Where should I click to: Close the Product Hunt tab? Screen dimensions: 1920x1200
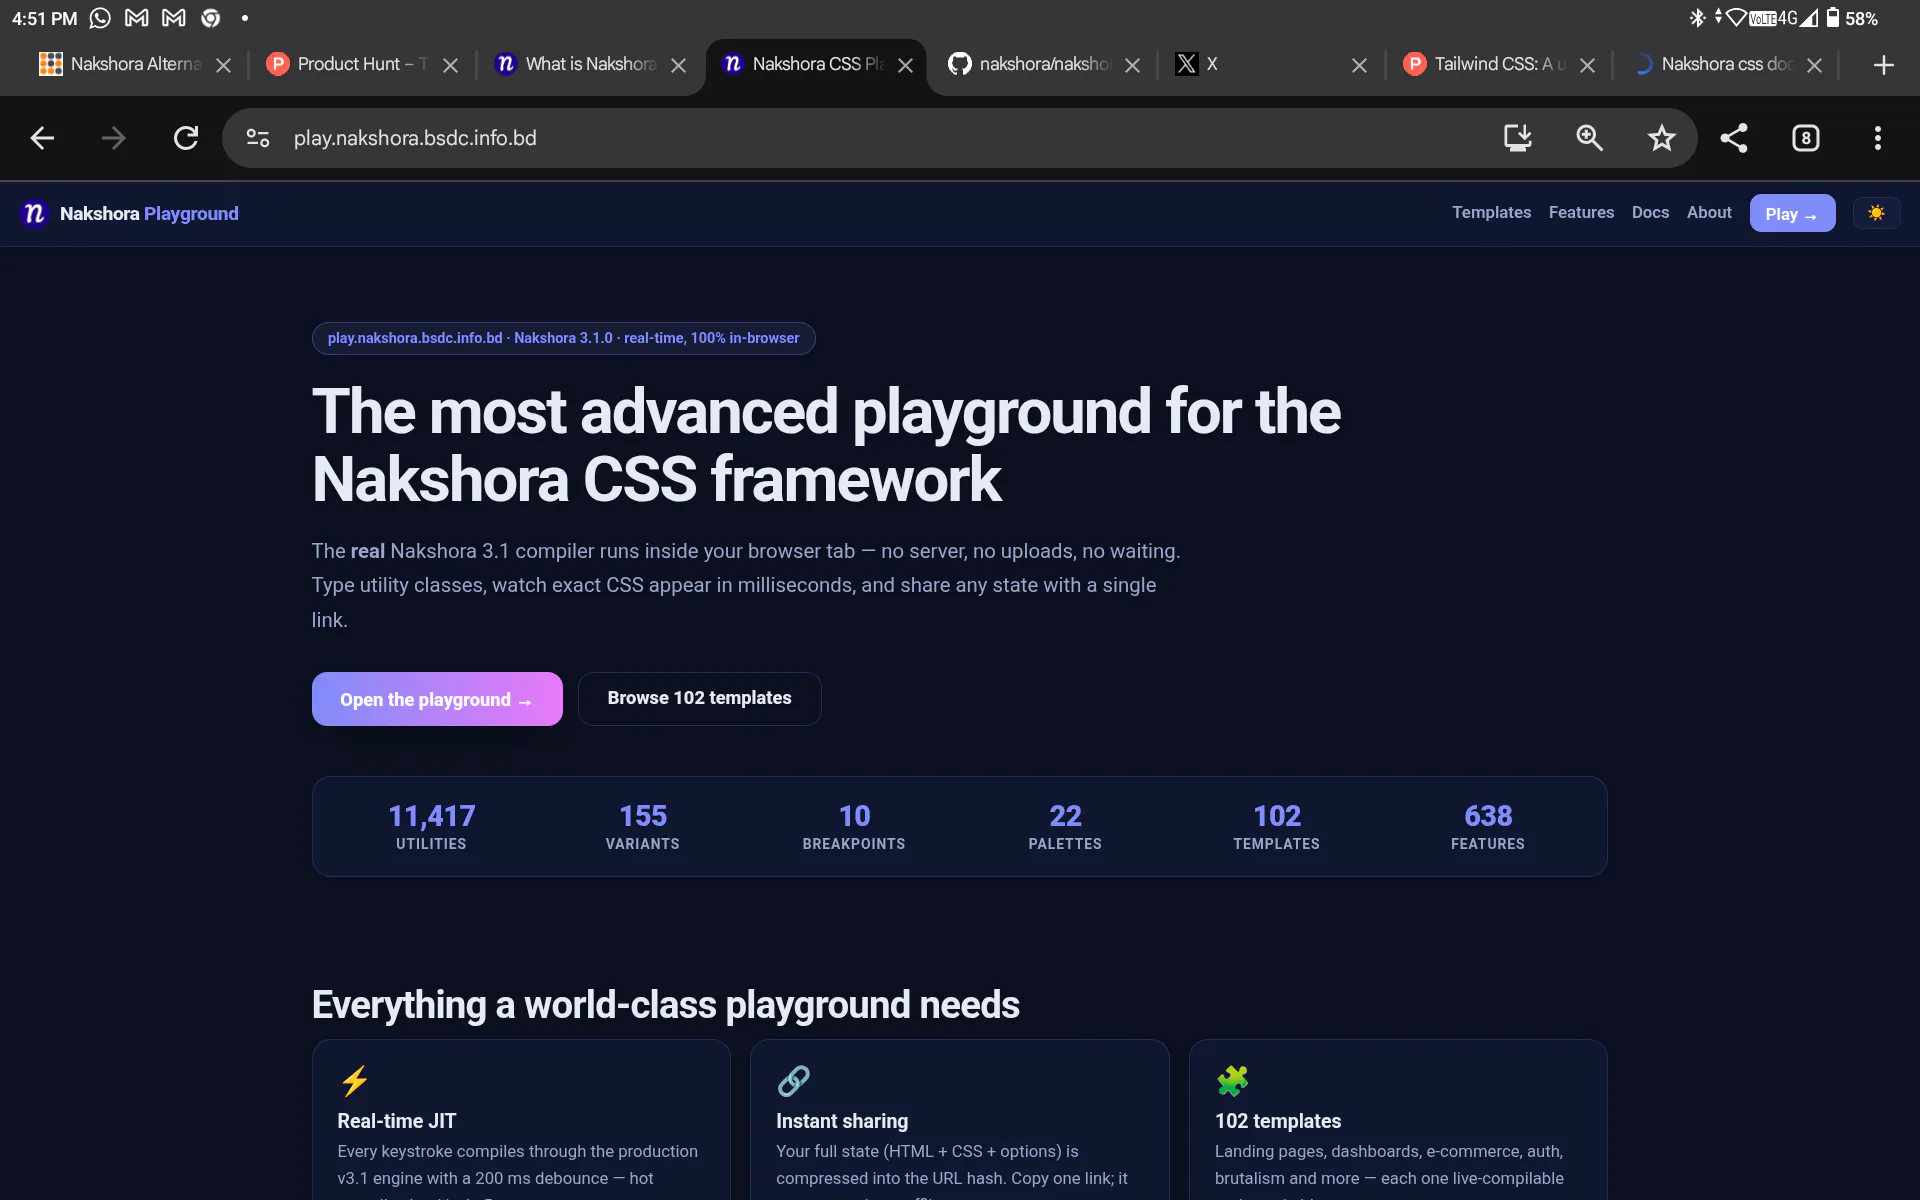point(451,65)
